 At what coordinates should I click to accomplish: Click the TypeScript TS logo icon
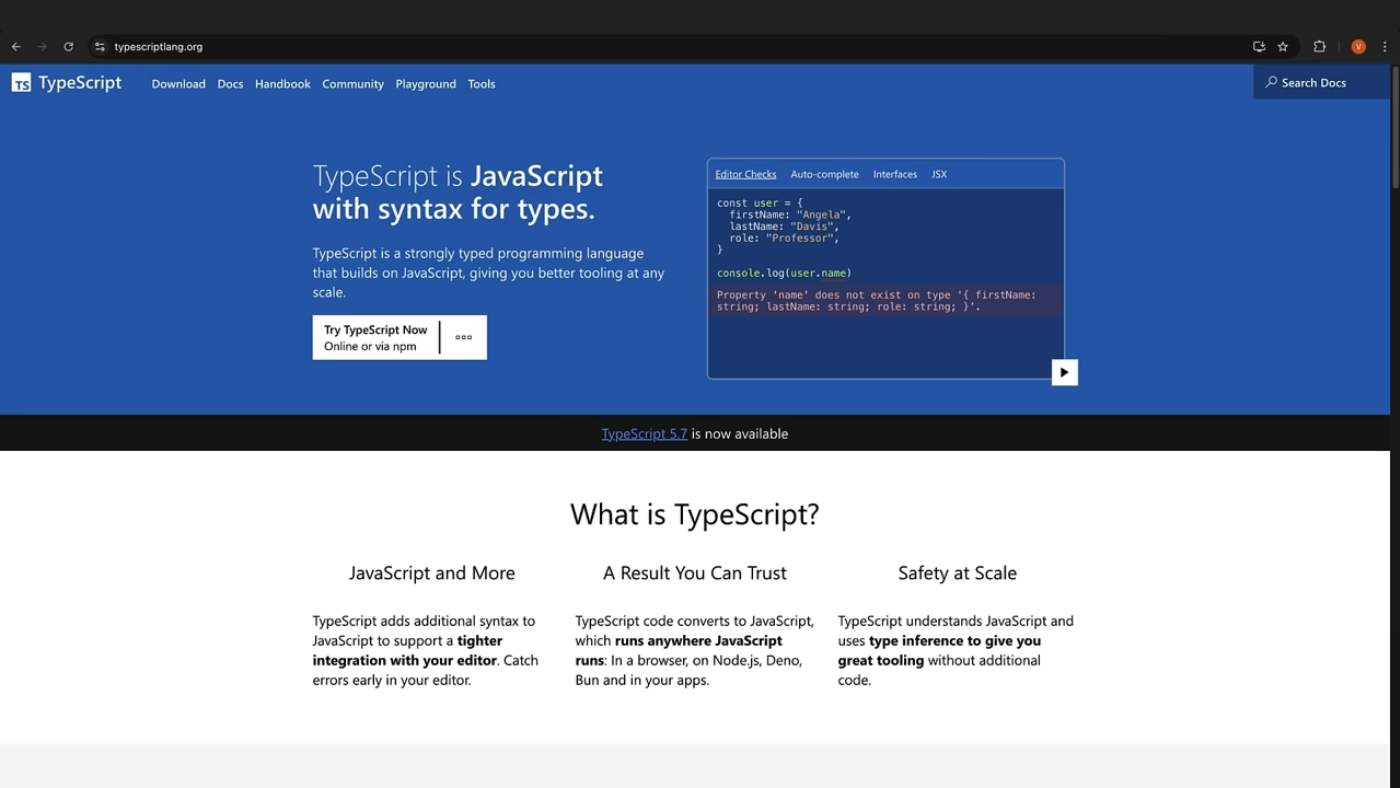coord(21,83)
